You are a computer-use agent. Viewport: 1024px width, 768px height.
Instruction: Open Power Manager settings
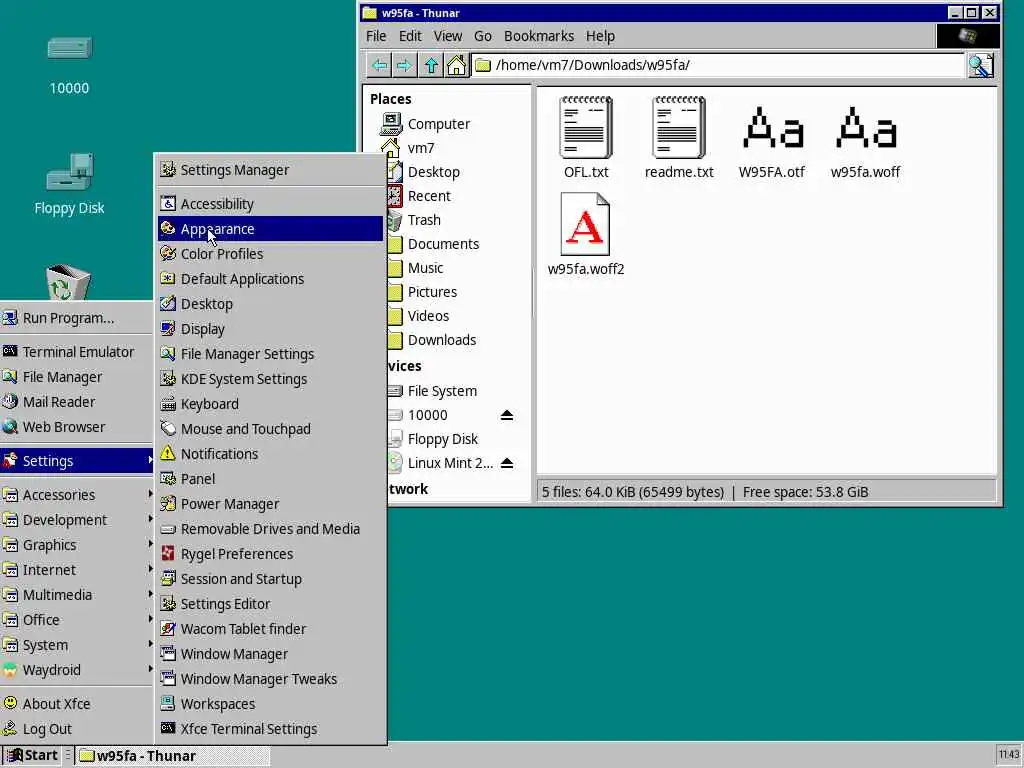coord(270,504)
